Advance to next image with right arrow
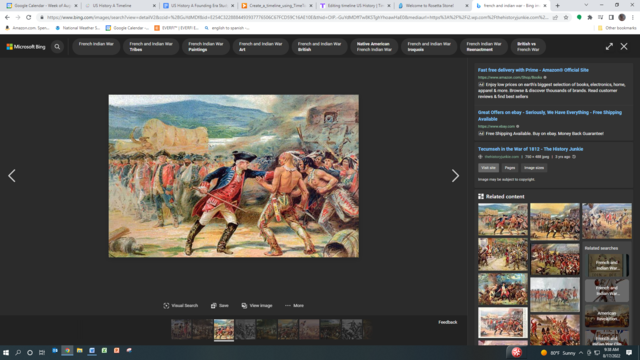Viewport: 640px width, 360px height. [455, 176]
